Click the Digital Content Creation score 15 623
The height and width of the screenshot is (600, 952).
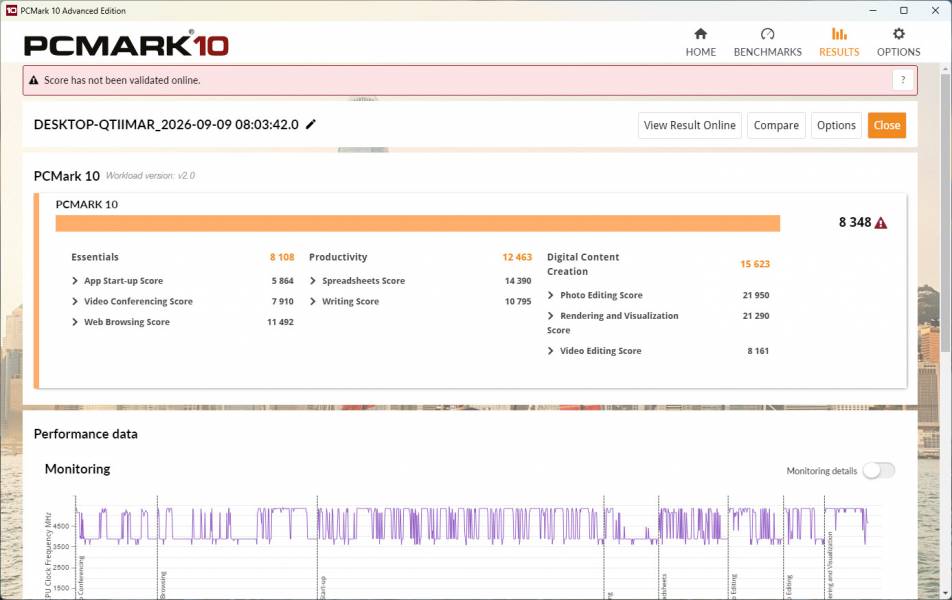tap(755, 264)
